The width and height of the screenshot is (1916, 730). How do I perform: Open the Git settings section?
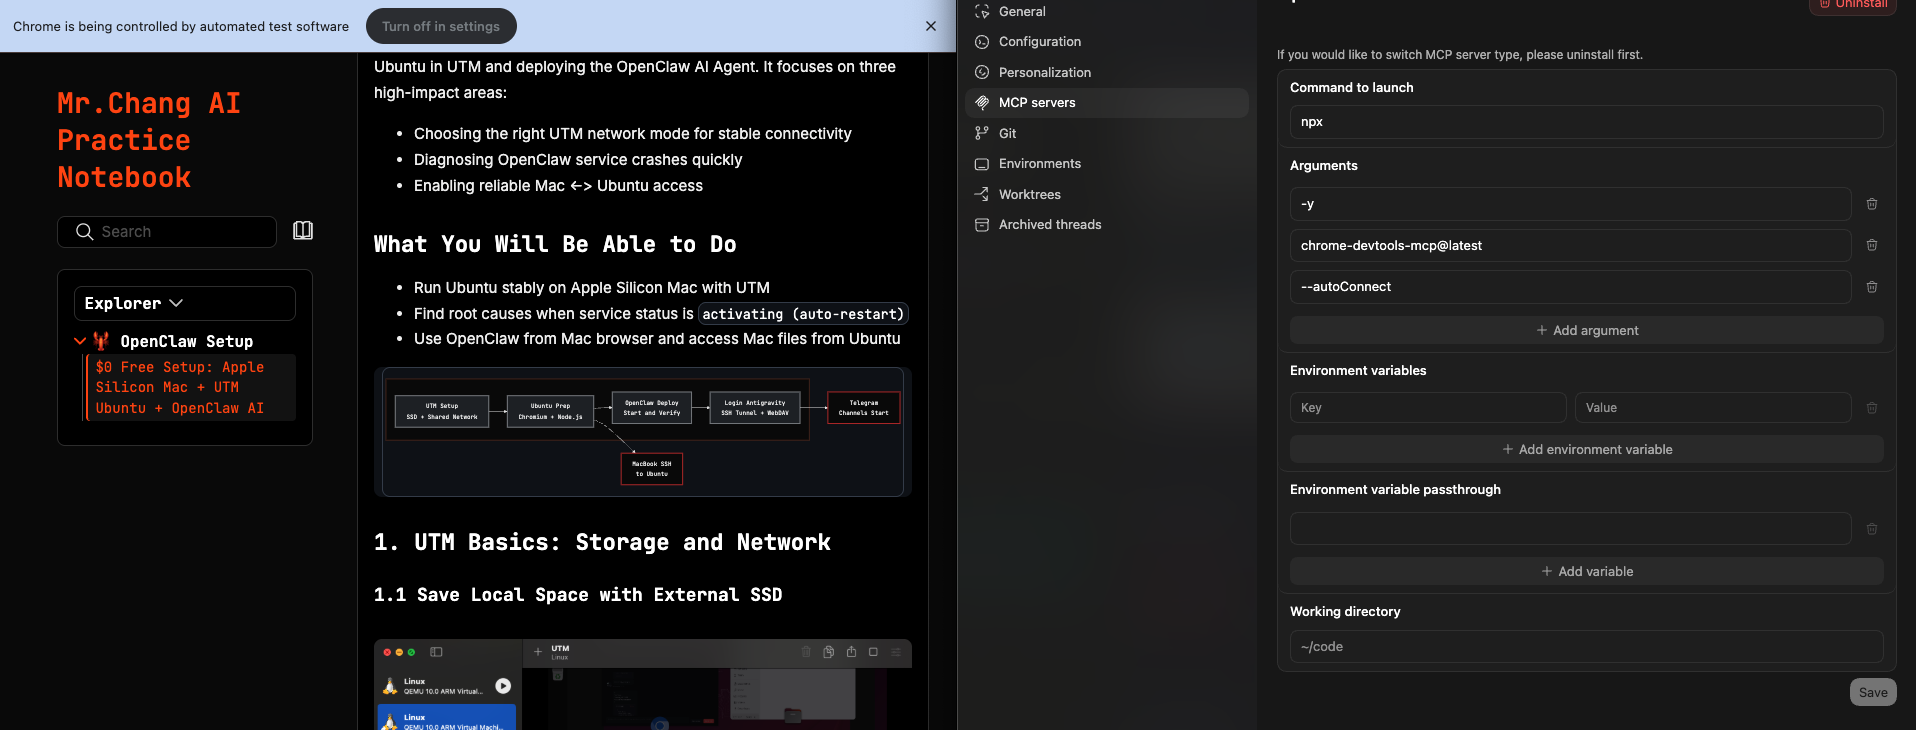tap(1007, 133)
